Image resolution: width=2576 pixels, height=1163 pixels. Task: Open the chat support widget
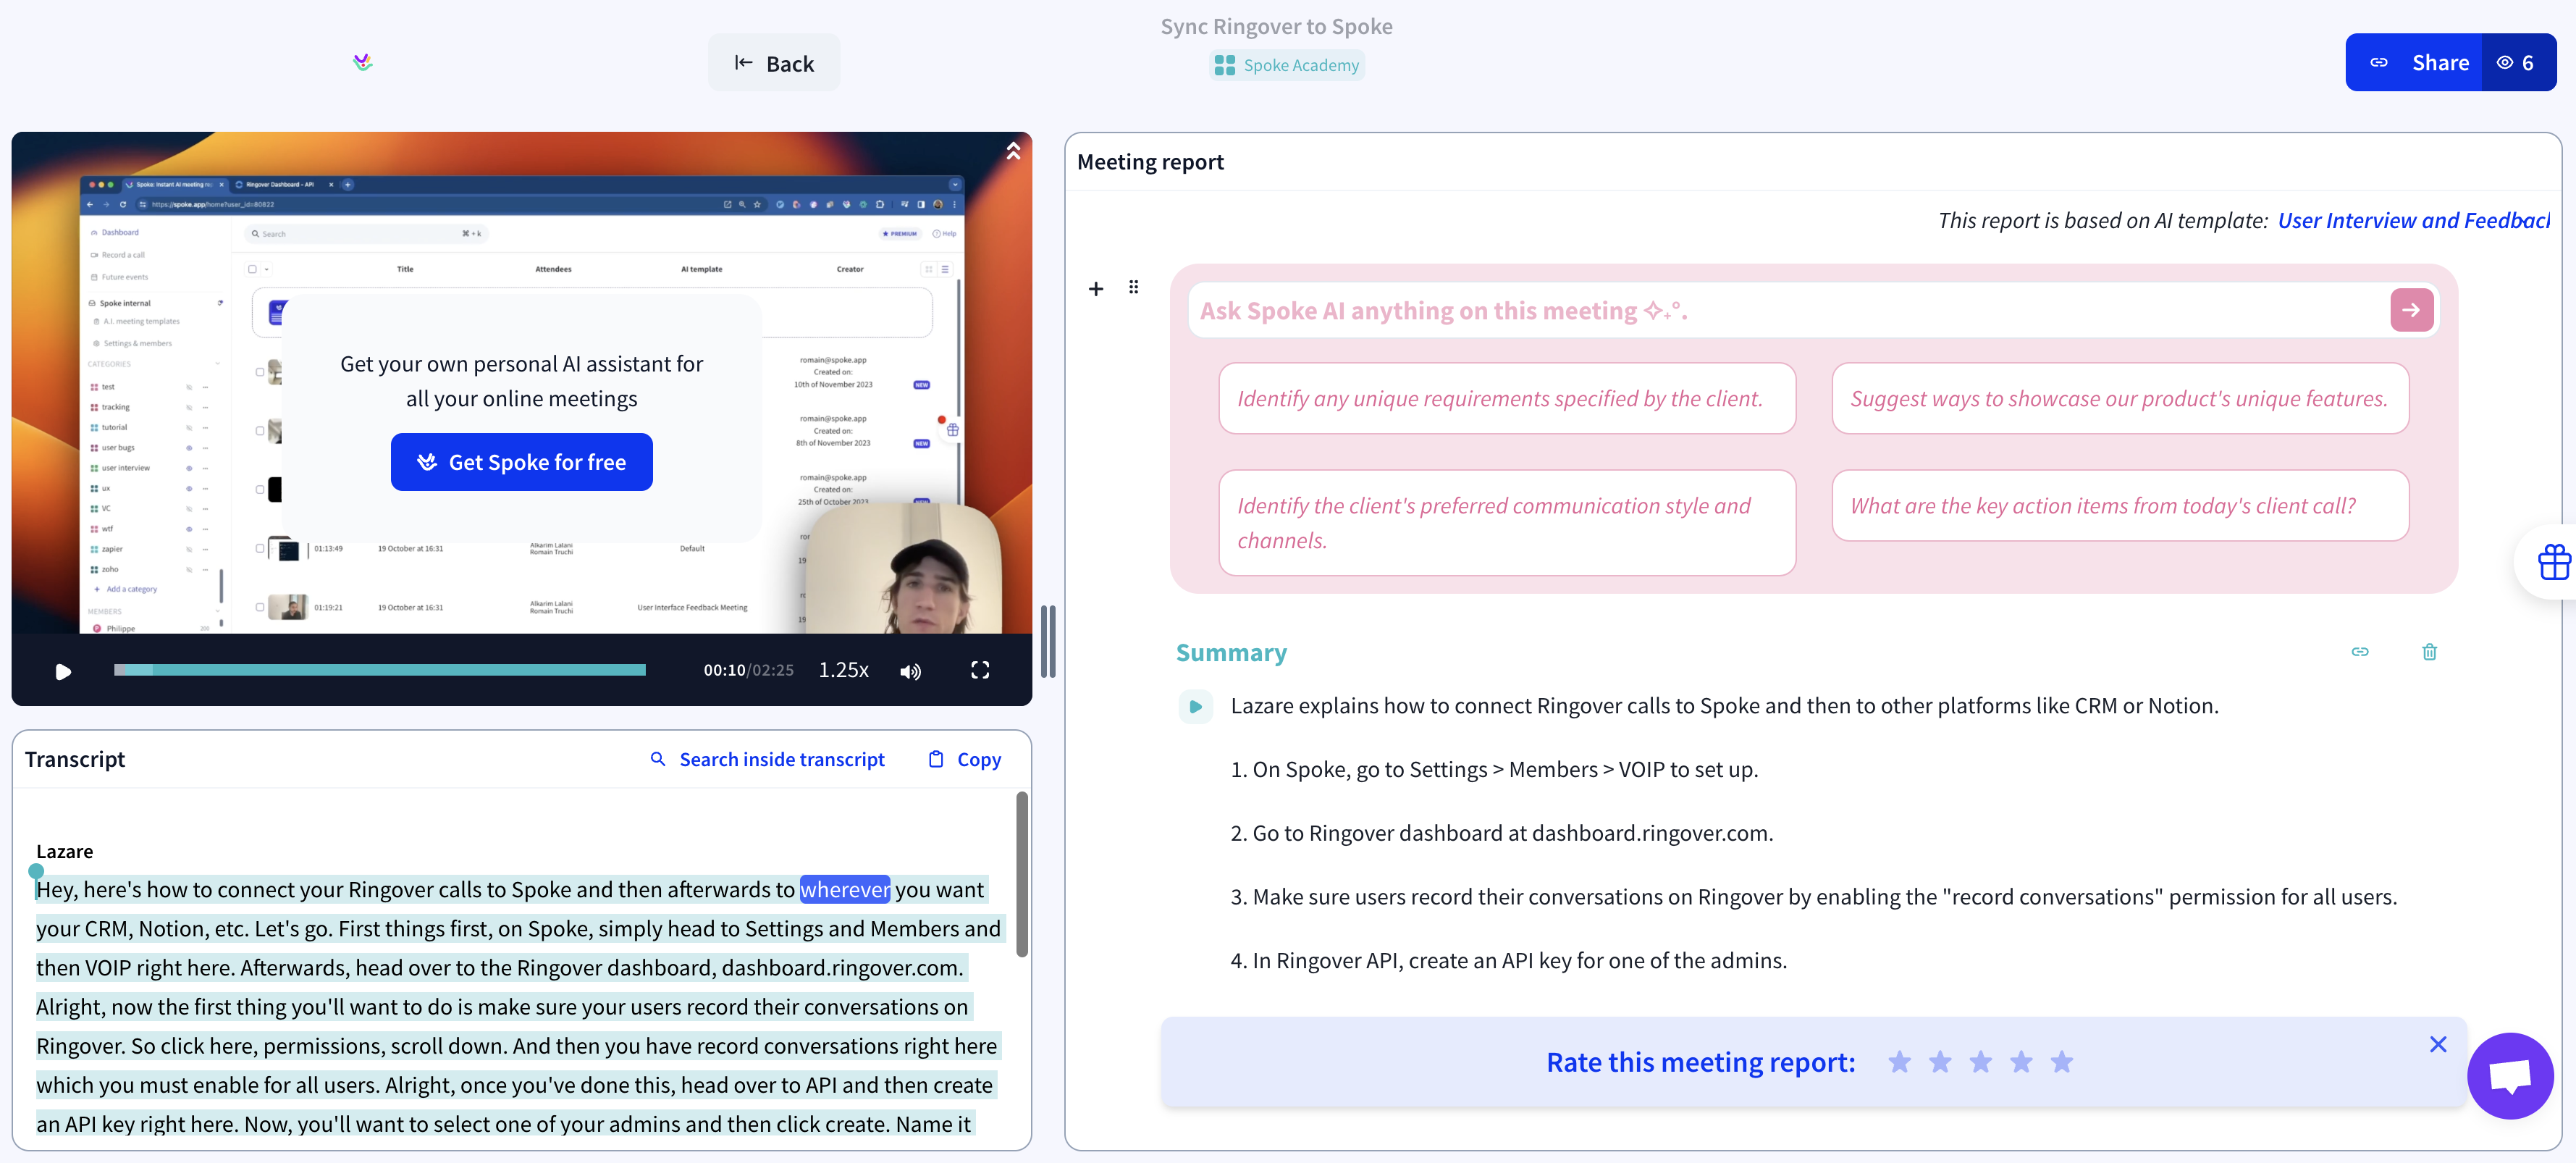click(2510, 1075)
